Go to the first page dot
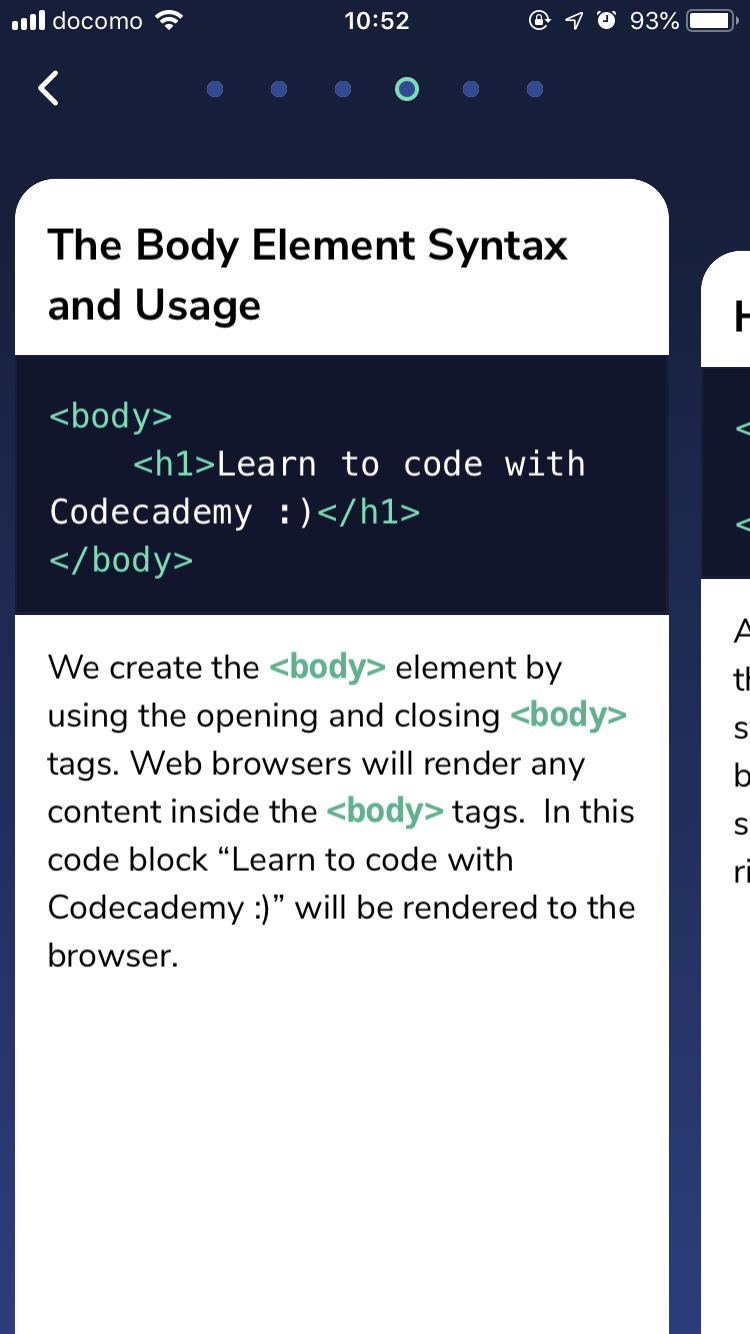Viewport: 750px width, 1334px height. click(215, 89)
